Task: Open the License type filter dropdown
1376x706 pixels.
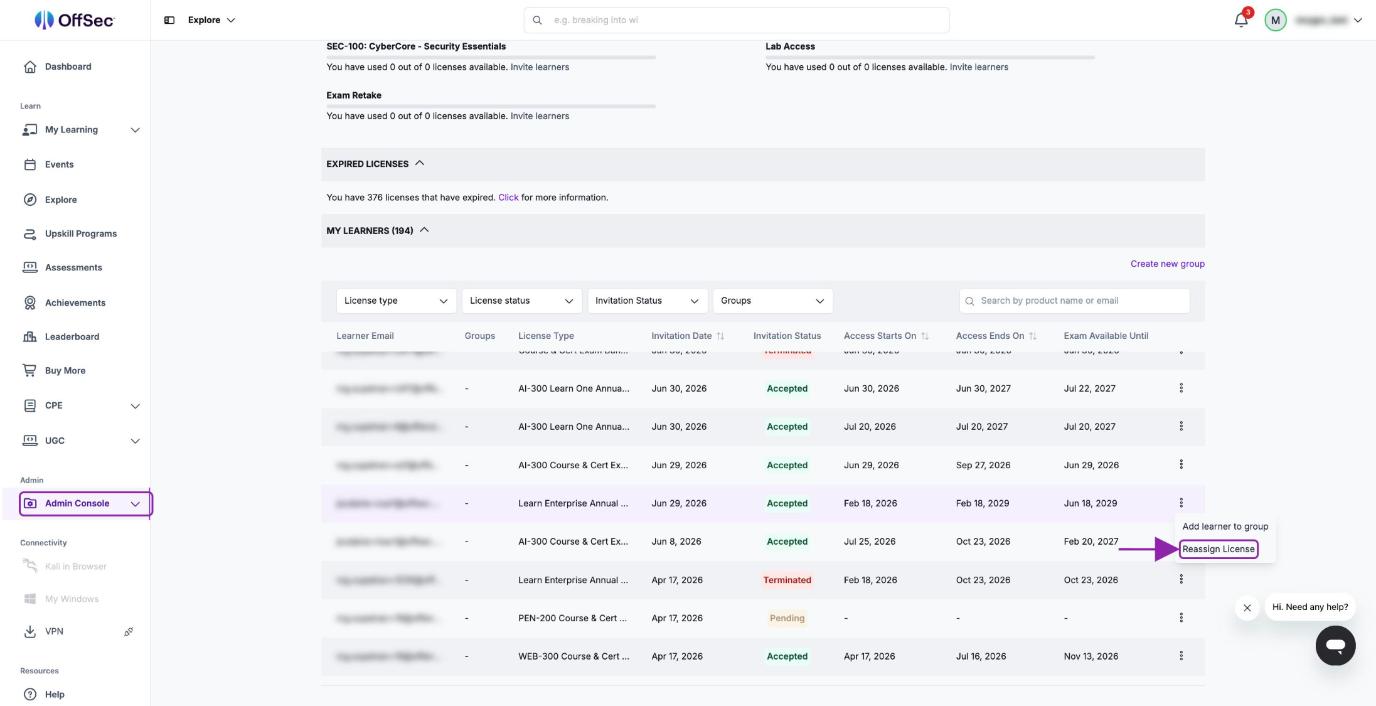Action: coord(396,300)
